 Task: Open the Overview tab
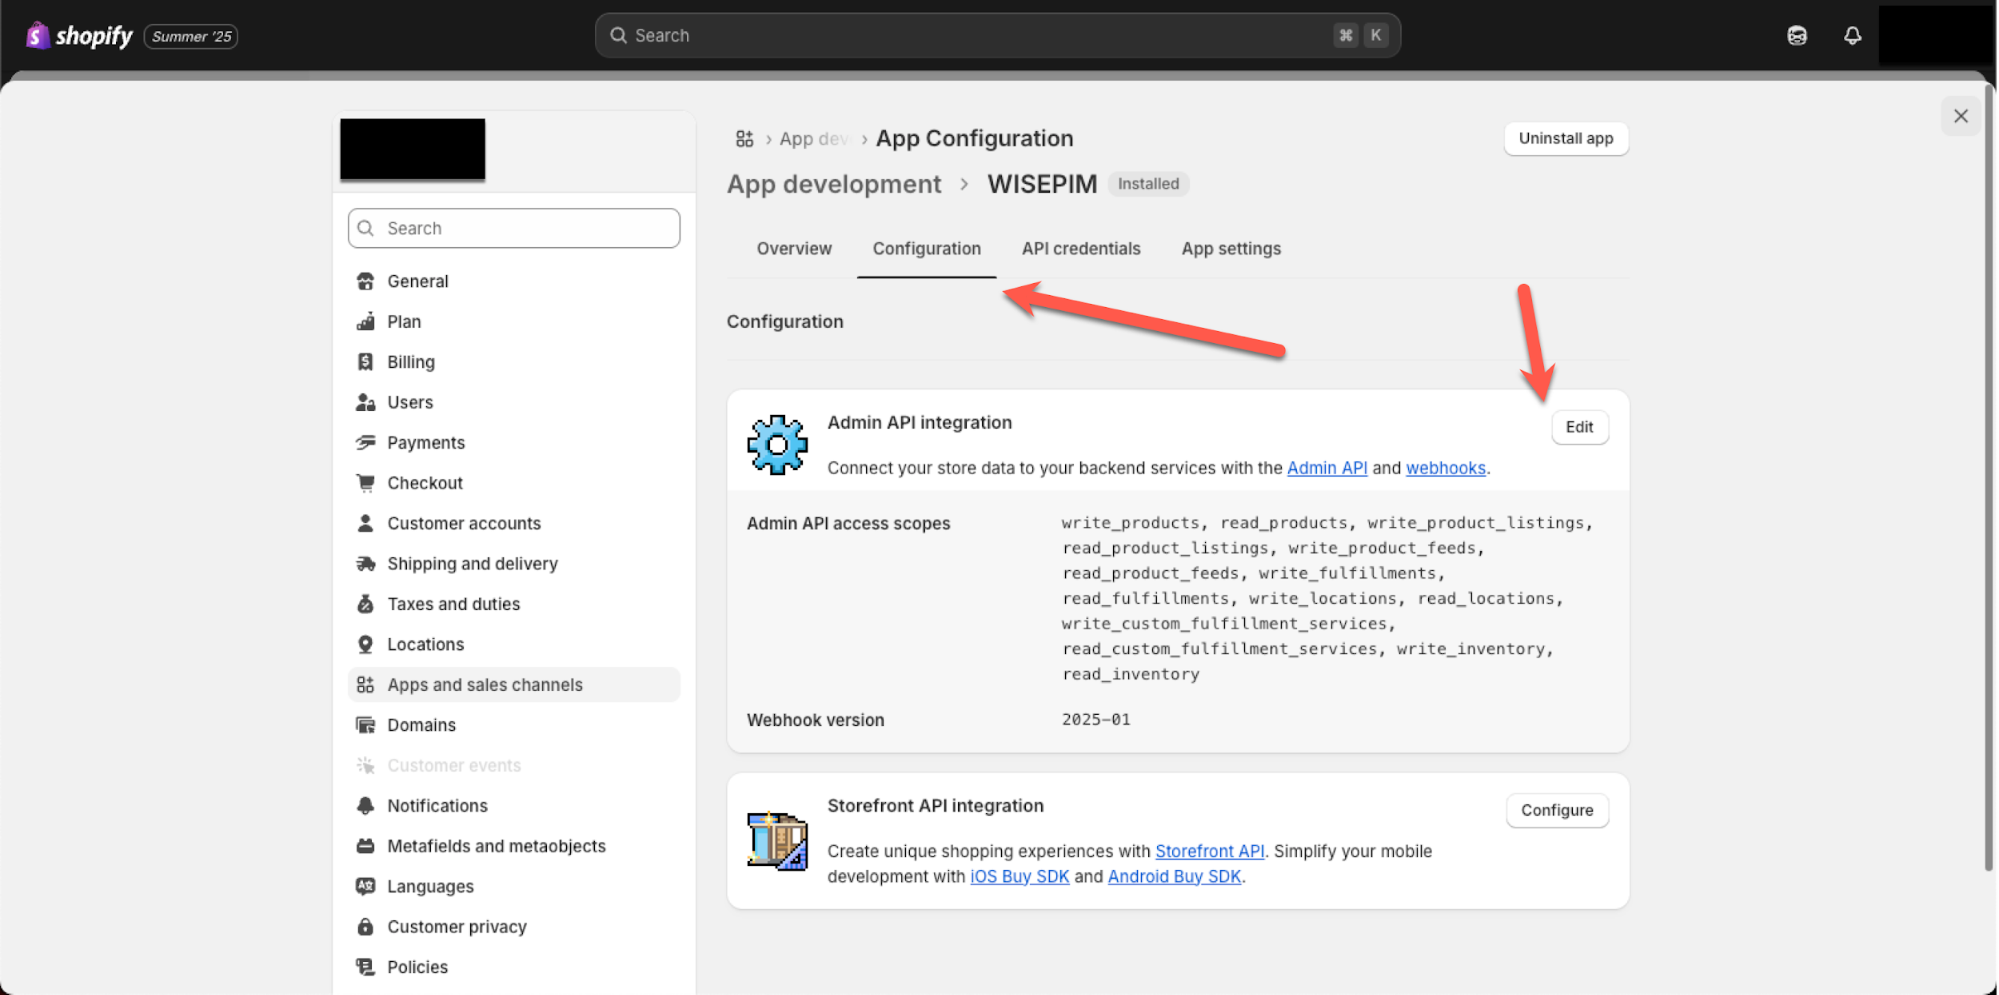794,248
